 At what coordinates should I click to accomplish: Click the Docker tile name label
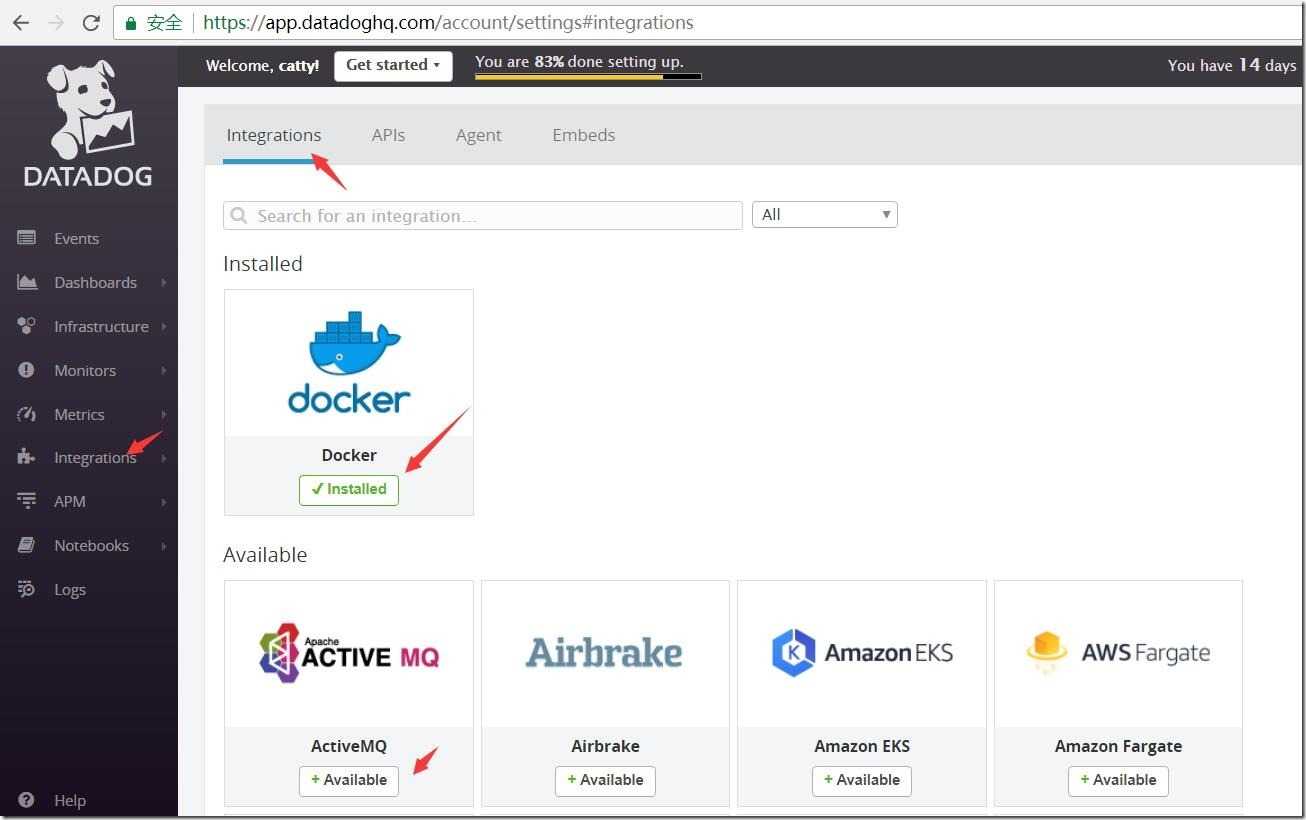[x=349, y=455]
